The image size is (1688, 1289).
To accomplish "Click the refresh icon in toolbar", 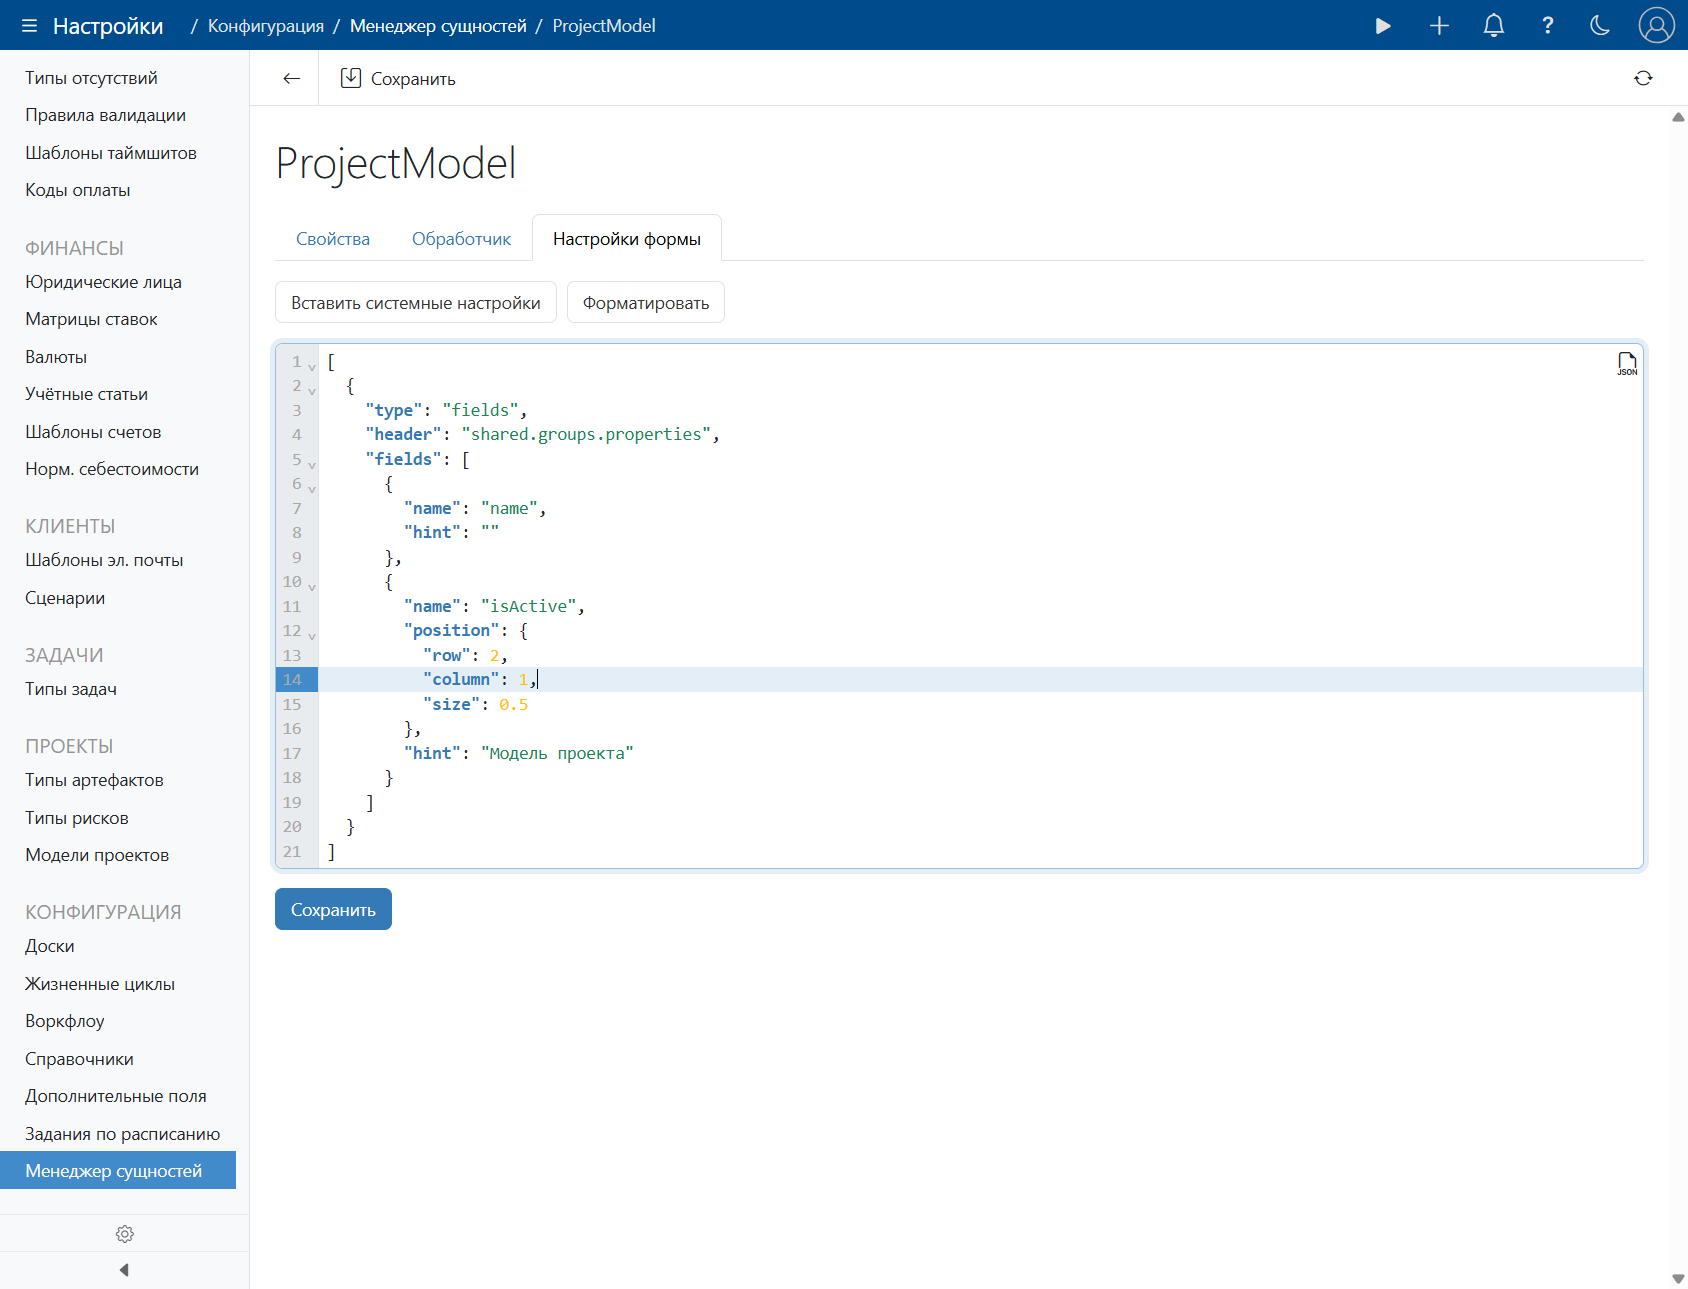I will coord(1643,79).
